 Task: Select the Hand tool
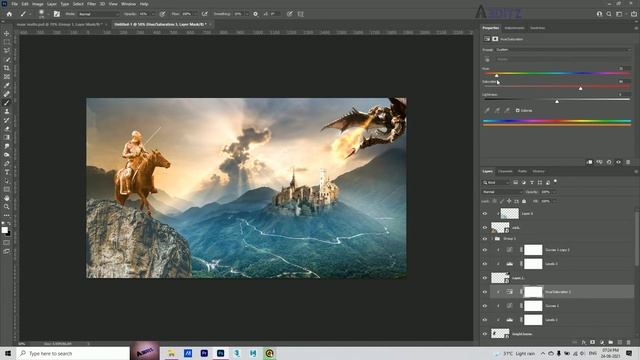point(7,198)
